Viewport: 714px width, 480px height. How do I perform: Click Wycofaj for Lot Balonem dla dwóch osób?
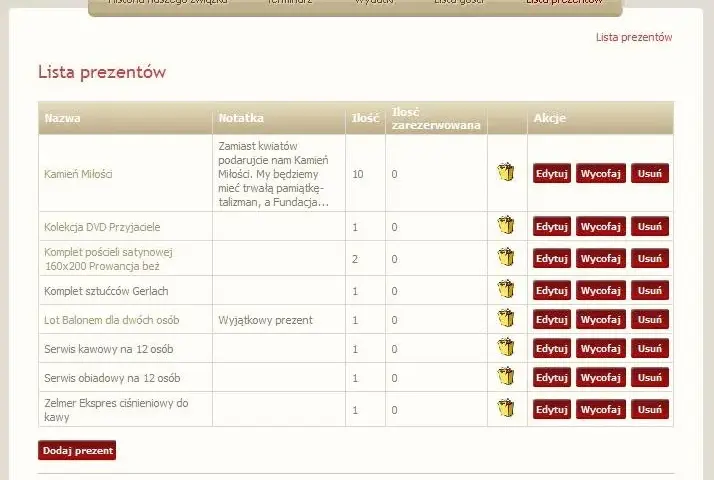tap(601, 319)
